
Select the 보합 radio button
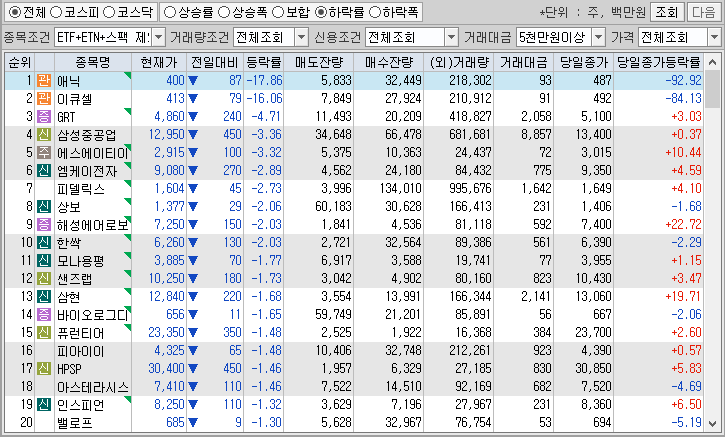(278, 12)
